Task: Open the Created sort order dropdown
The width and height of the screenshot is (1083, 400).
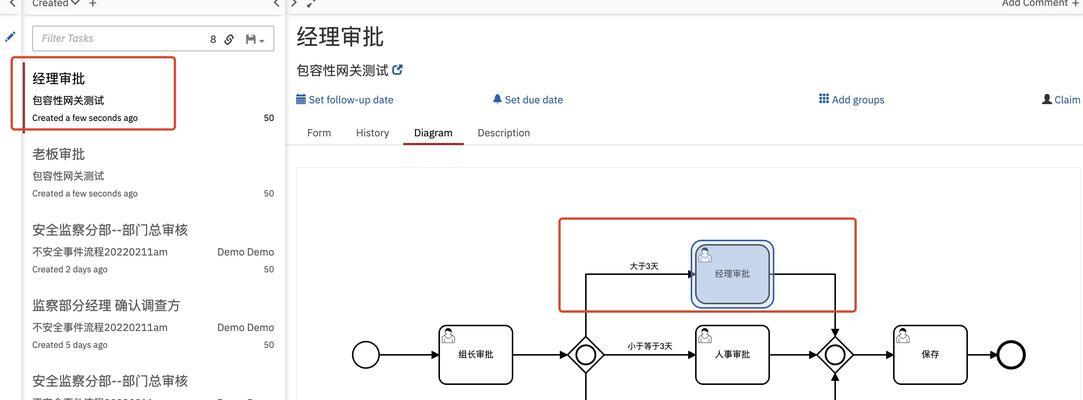Action: (56, 3)
